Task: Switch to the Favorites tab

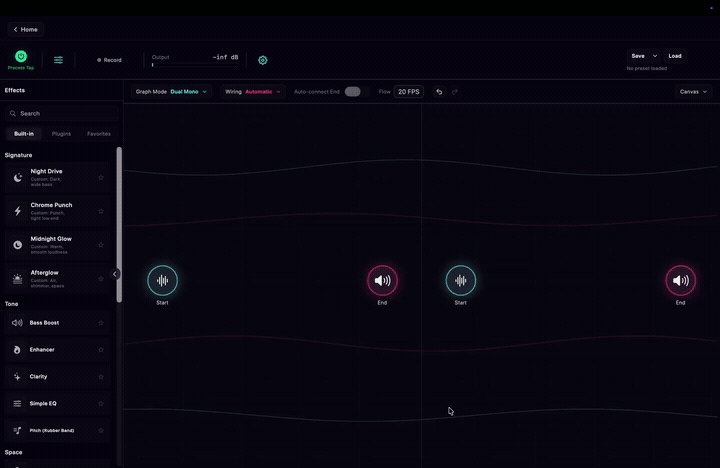Action: tap(99, 134)
